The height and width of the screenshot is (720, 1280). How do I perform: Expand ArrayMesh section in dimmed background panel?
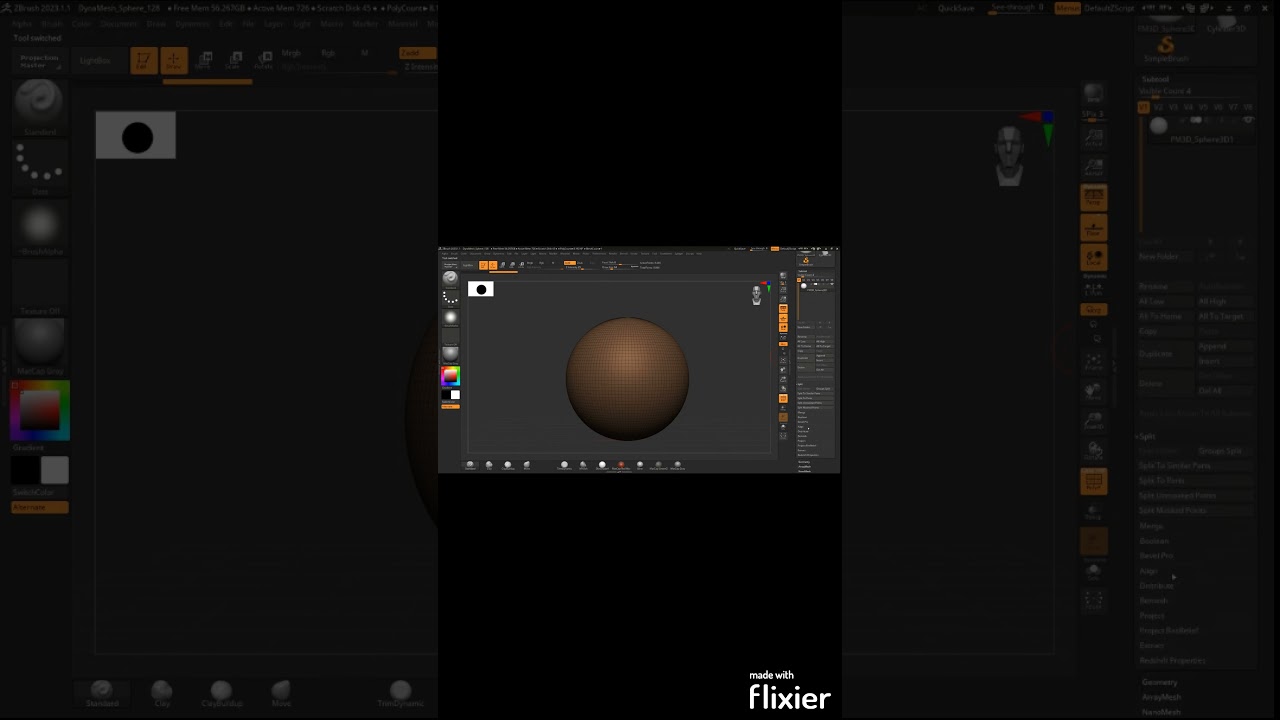[x=1161, y=697]
